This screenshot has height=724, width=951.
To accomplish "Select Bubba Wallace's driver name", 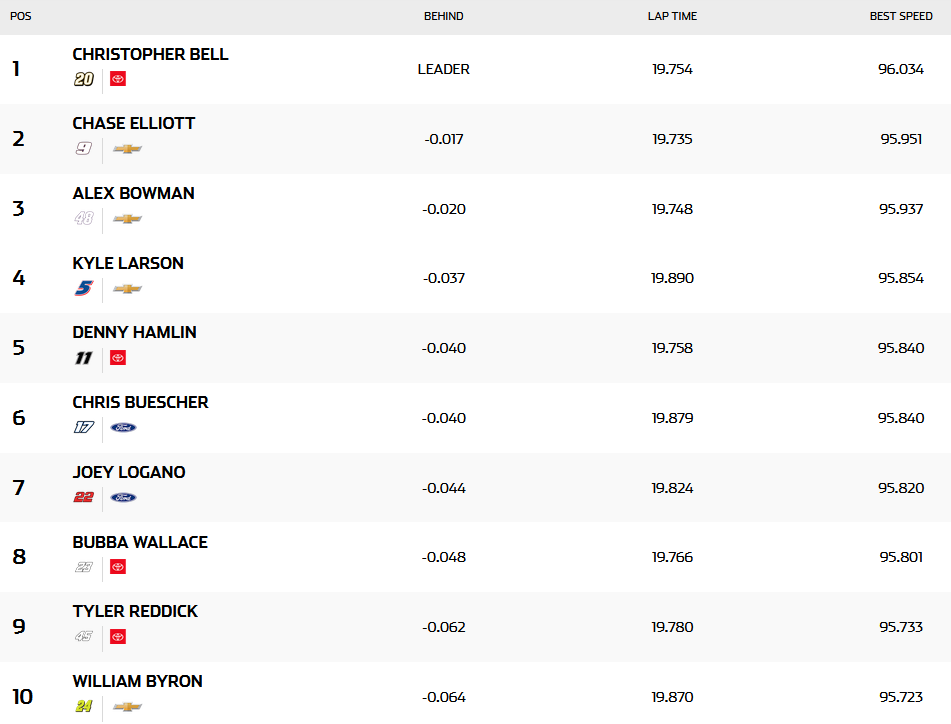I will coord(140,542).
